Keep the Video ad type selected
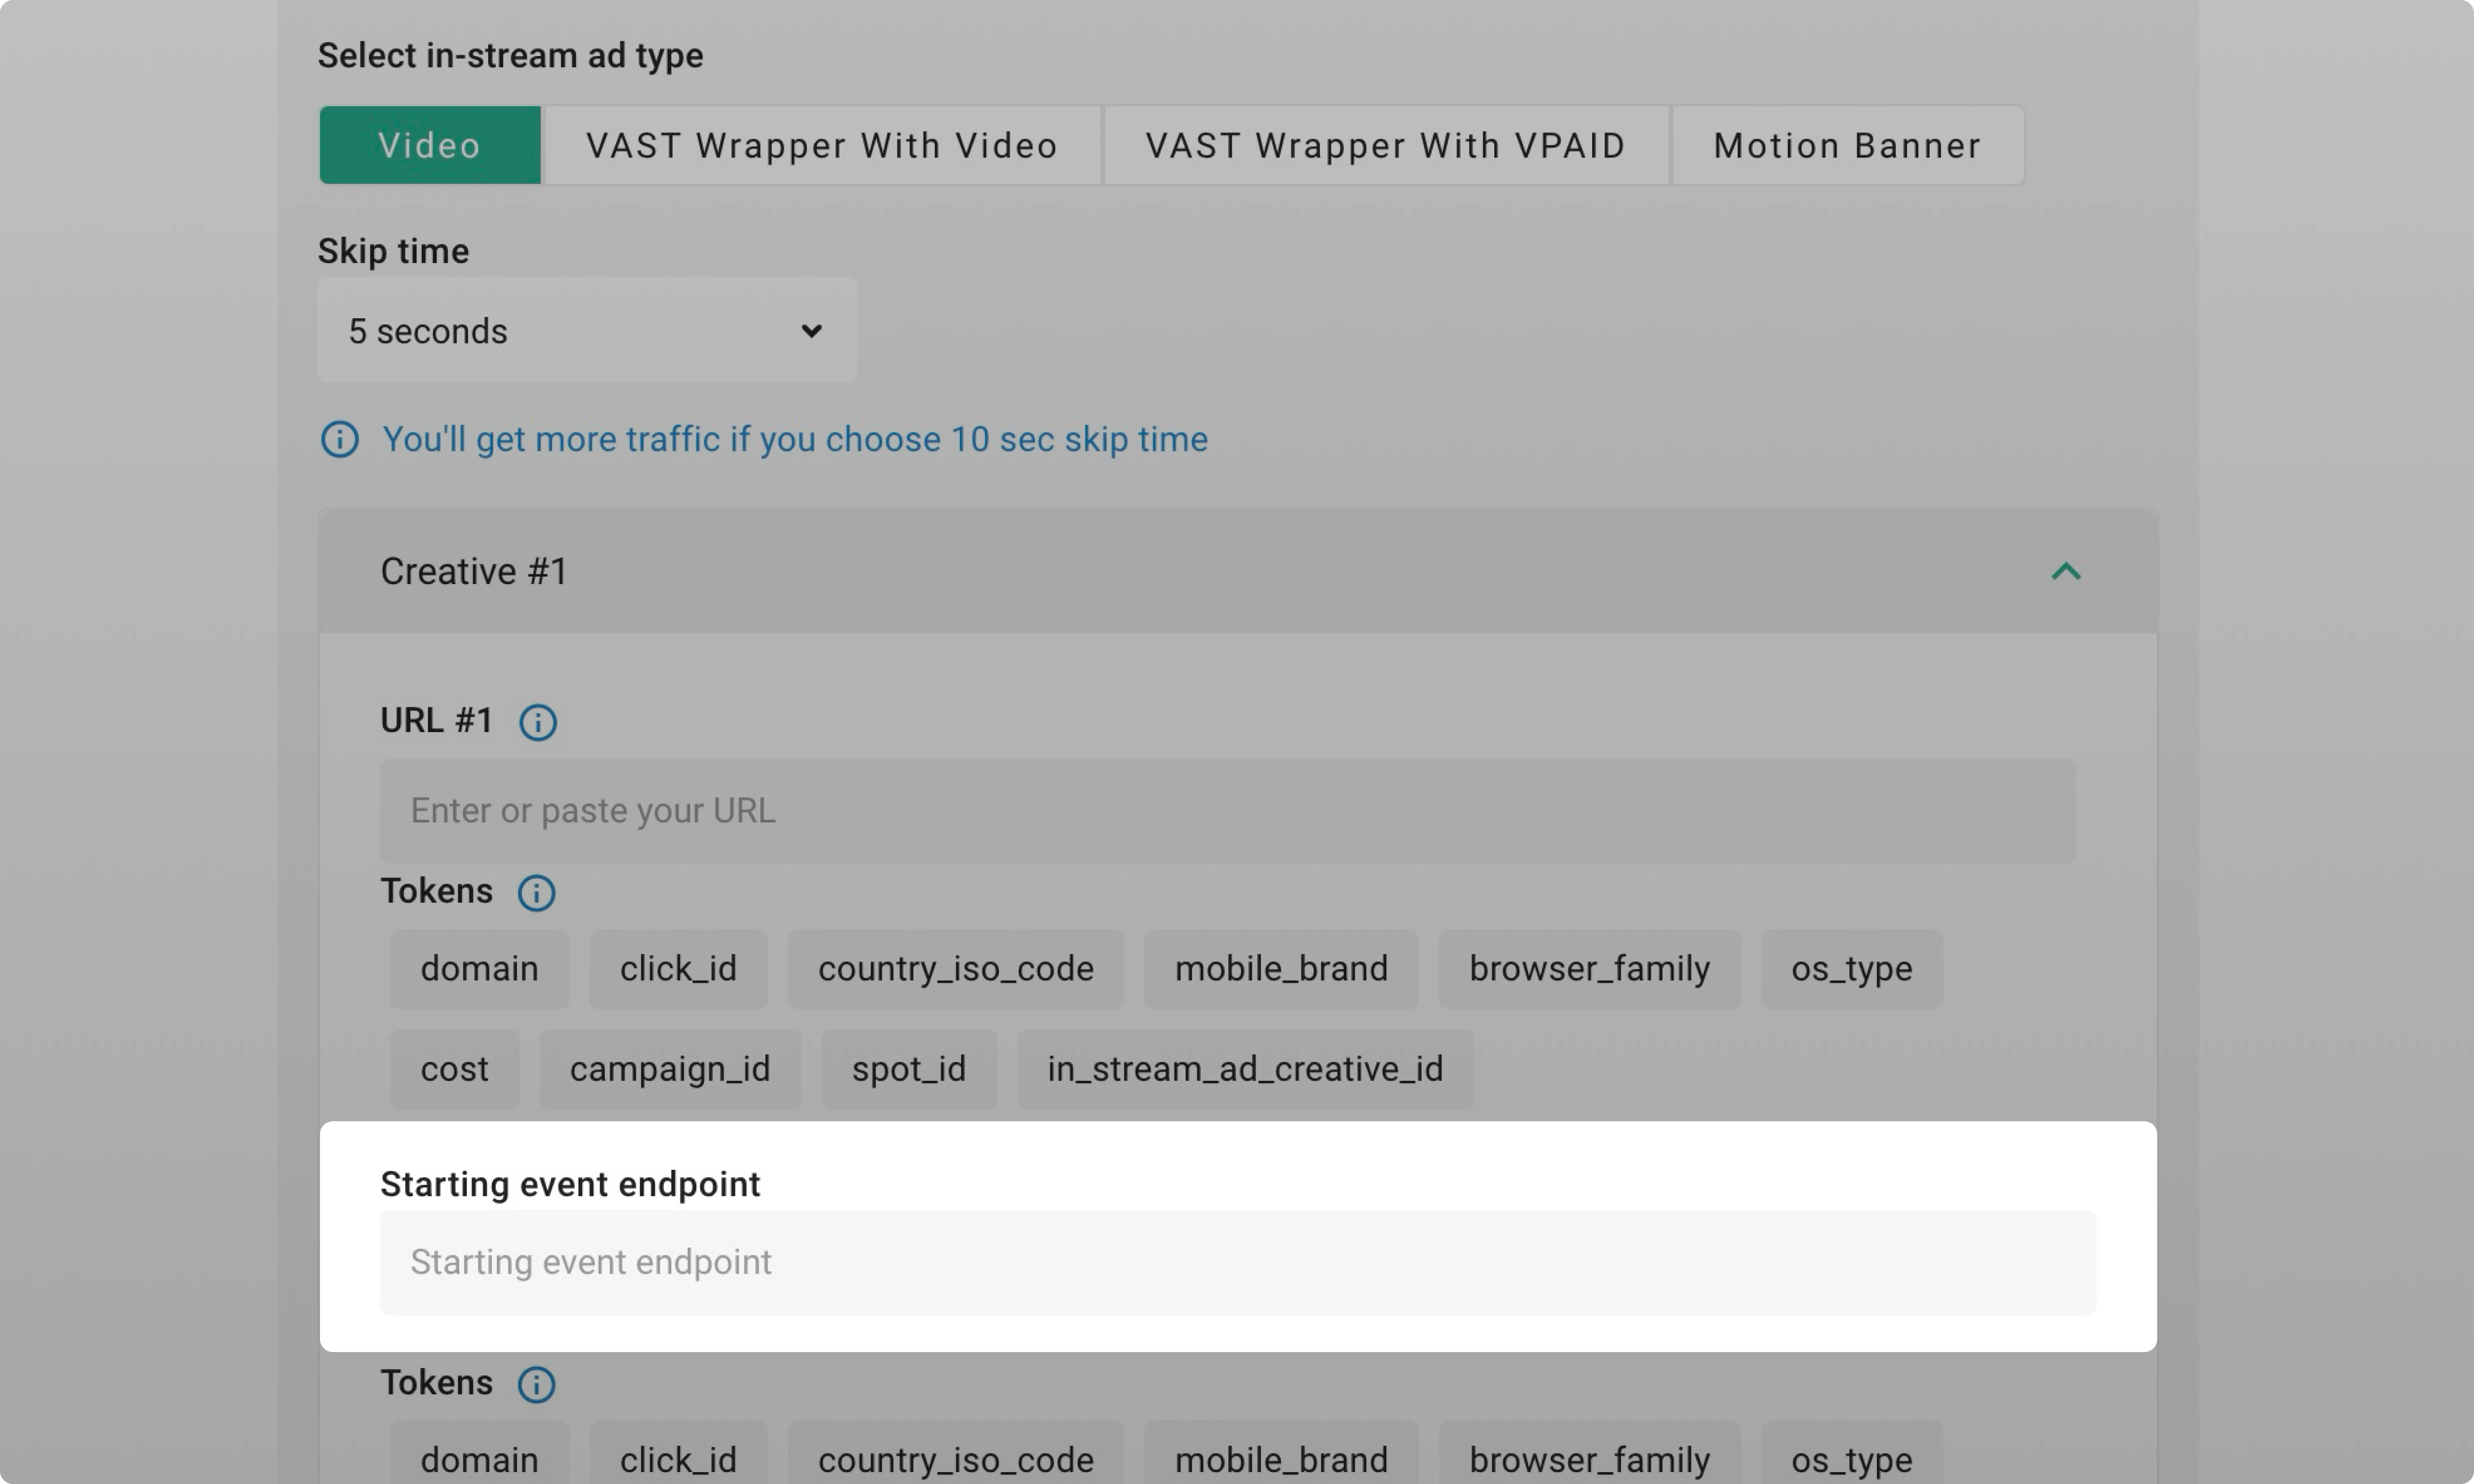The height and width of the screenshot is (1484, 2474). point(429,145)
